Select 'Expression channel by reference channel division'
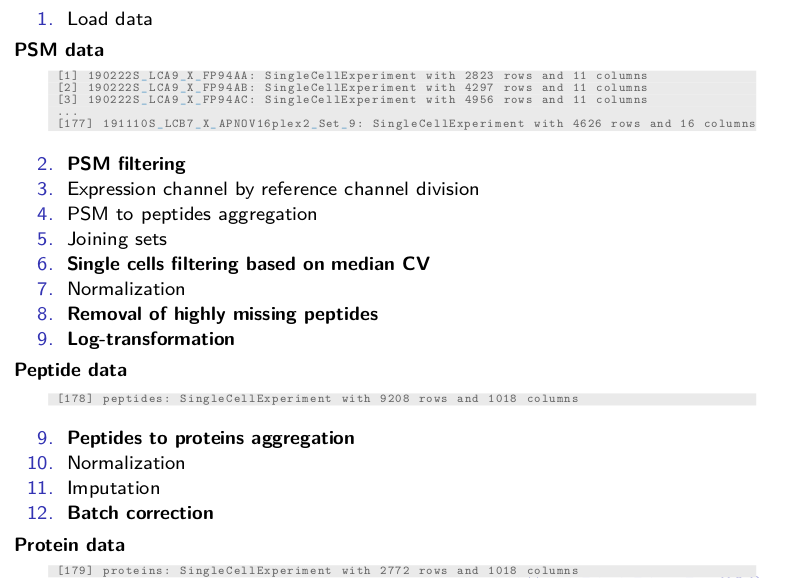Viewport: 787px width, 578px height. (x=273, y=189)
